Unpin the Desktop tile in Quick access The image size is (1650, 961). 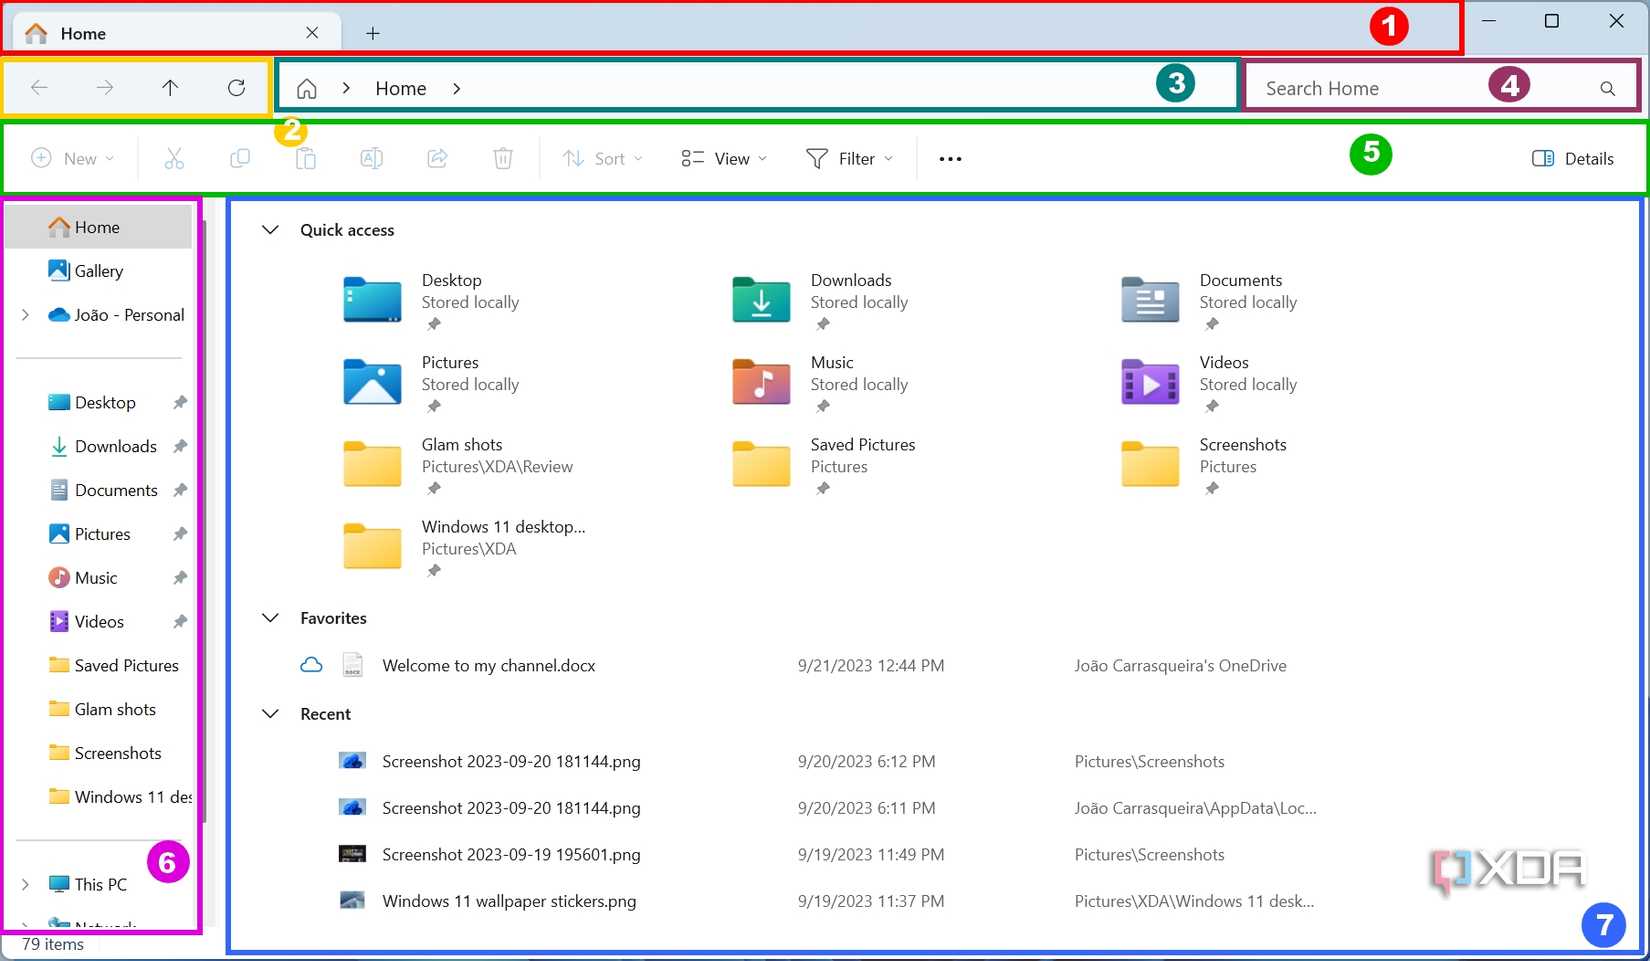pos(434,324)
